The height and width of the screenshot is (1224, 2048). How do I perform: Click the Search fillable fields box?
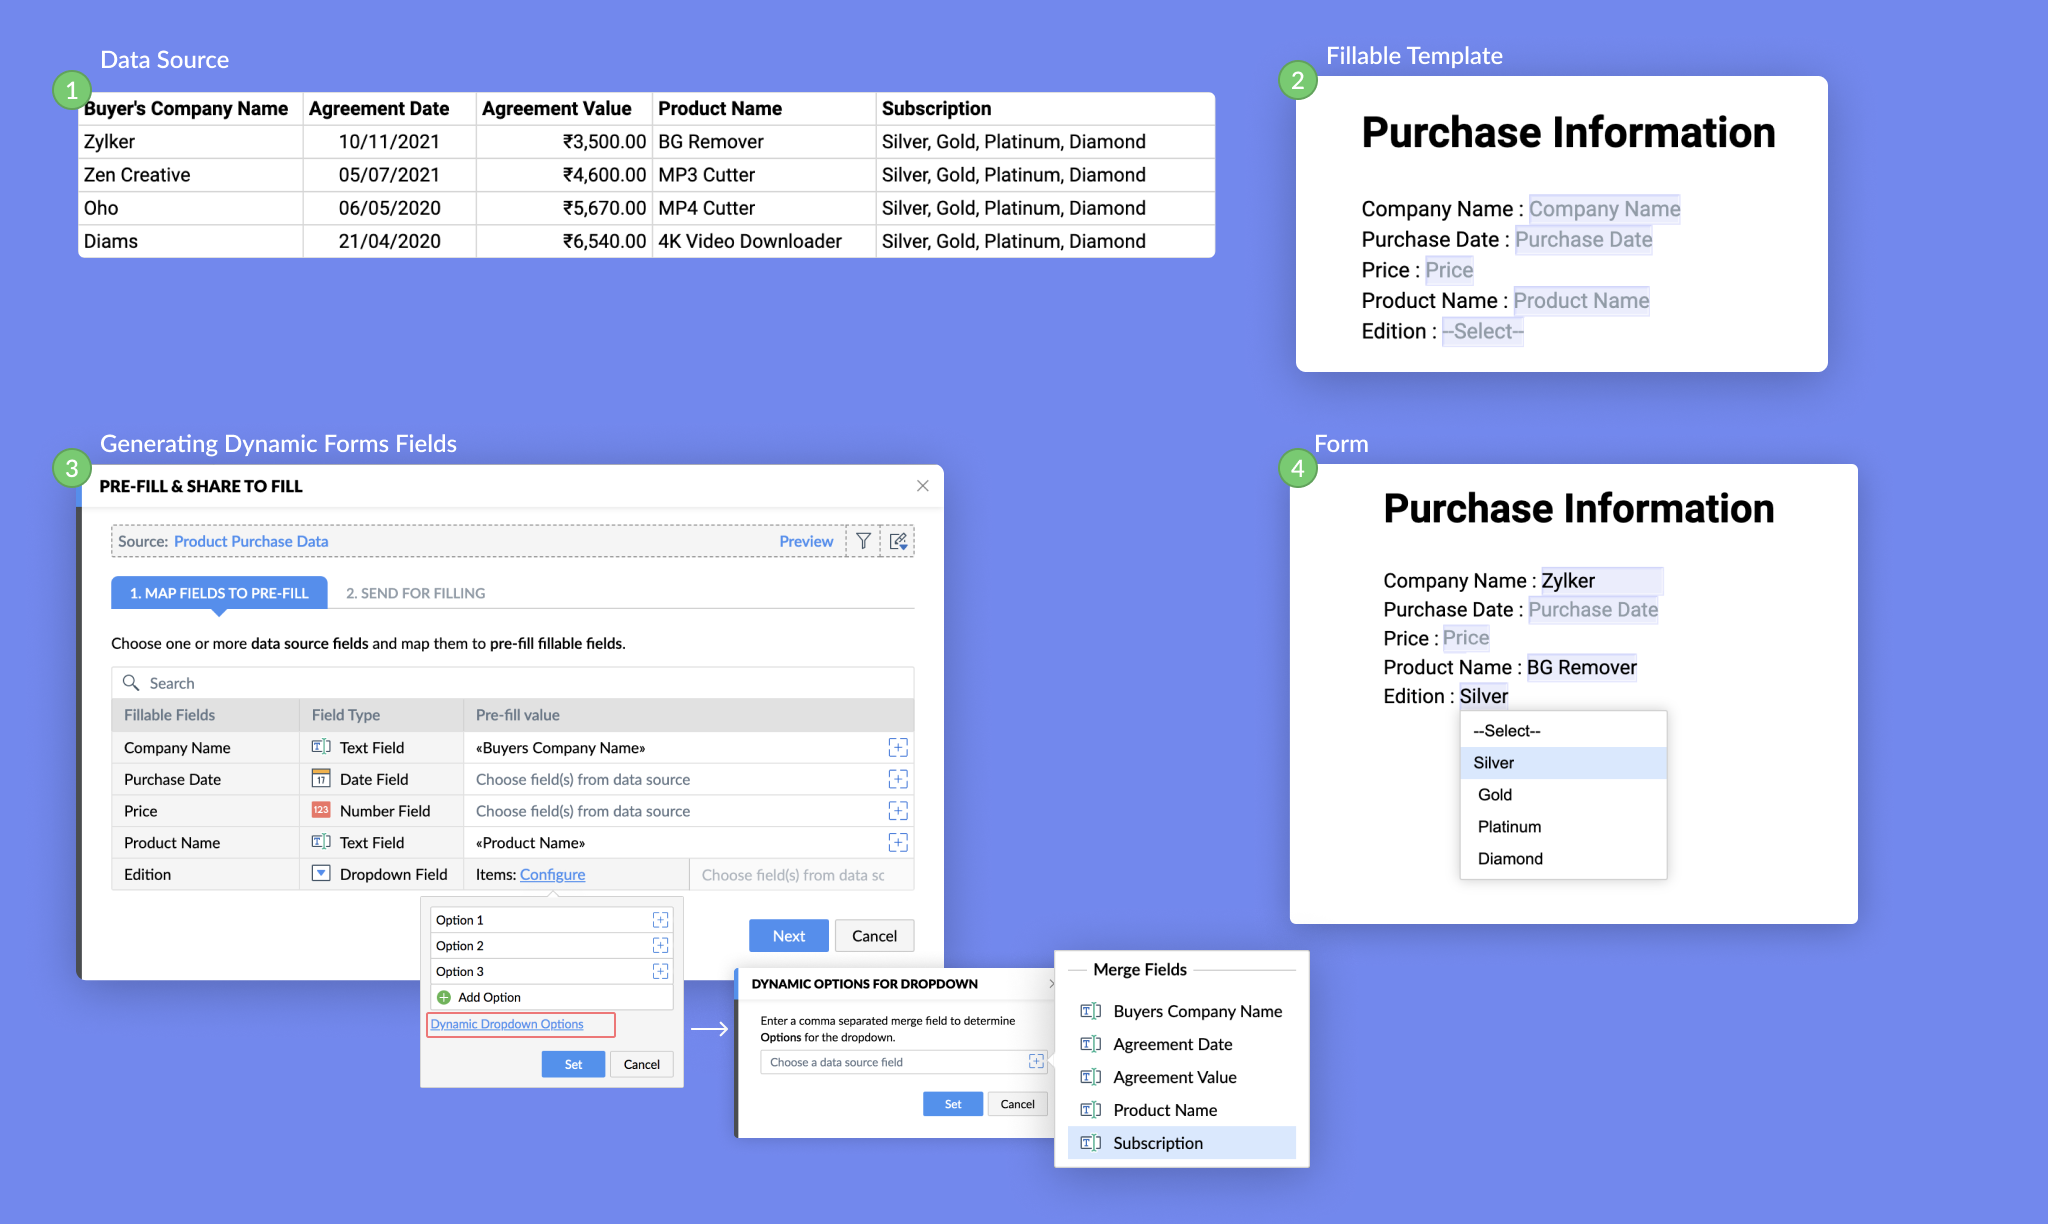(512, 683)
